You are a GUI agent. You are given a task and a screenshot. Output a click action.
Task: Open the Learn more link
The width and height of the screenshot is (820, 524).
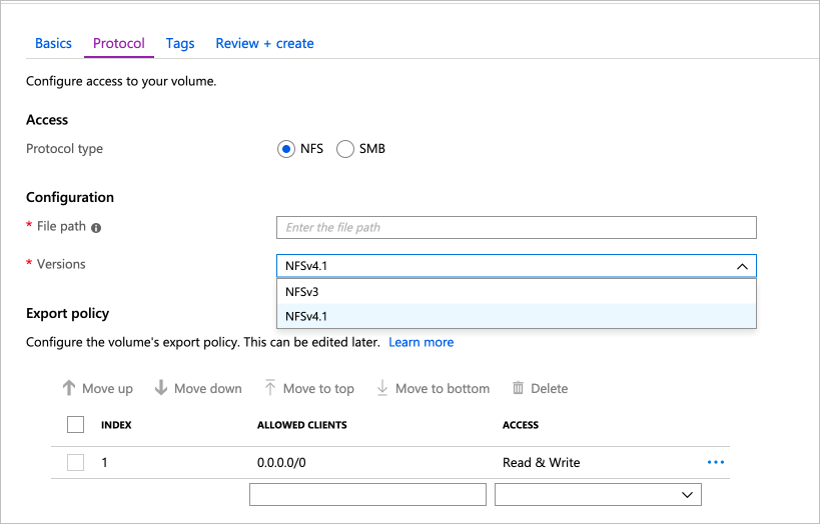click(421, 343)
